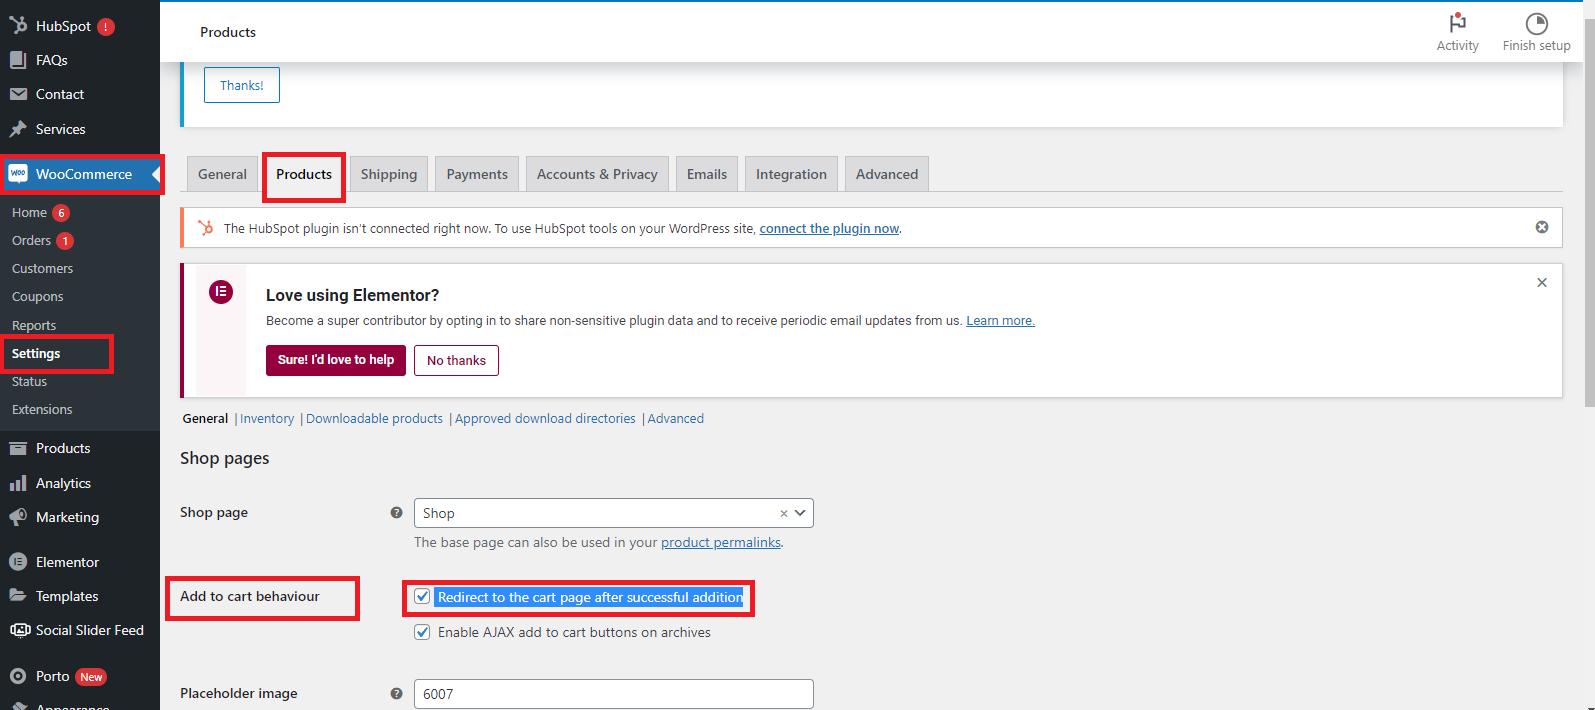Viewport: 1595px width, 710px height.
Task: Click the Placeholder image input field
Action: [614, 694]
